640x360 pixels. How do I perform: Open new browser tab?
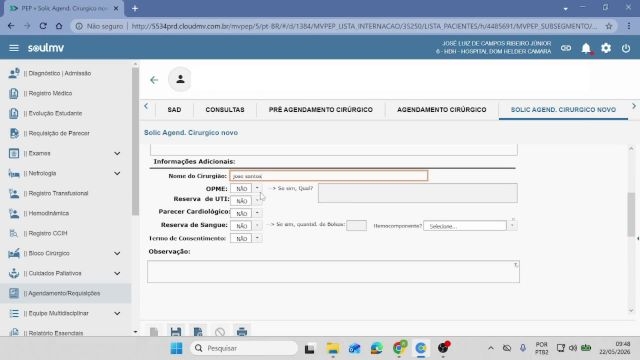(135, 8)
